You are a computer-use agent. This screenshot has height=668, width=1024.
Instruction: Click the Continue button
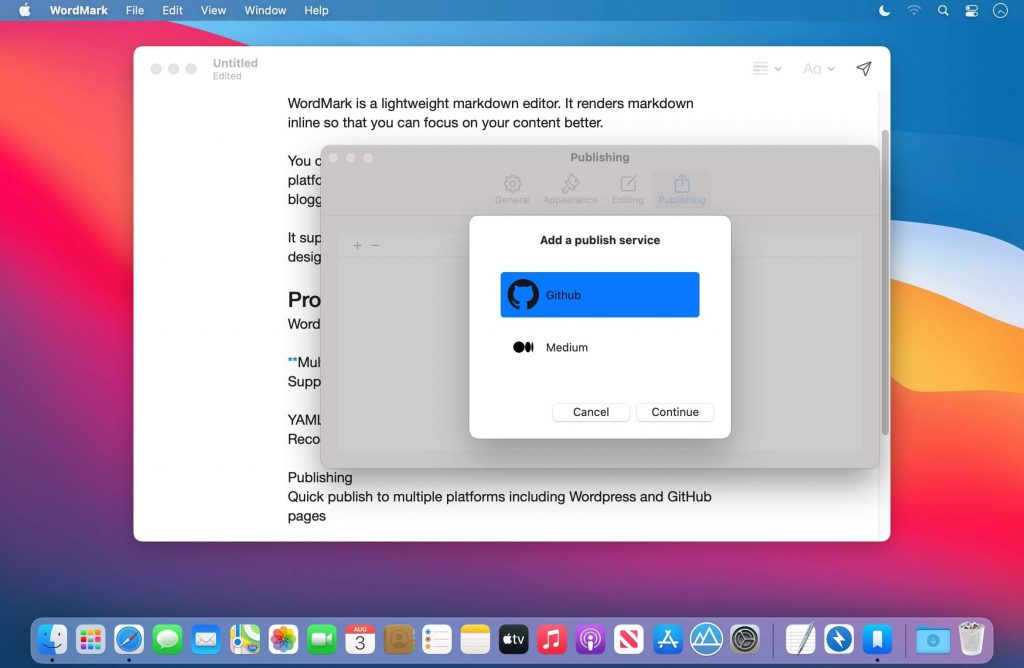tap(674, 412)
